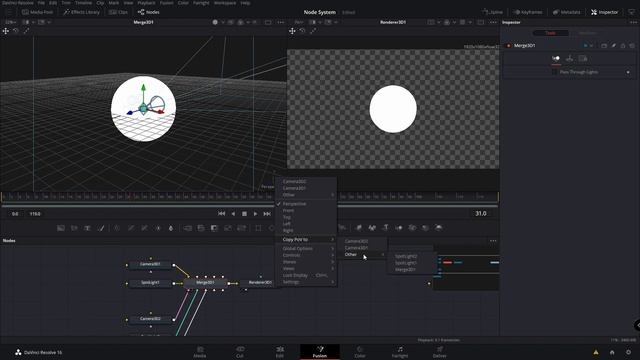Screen dimensions: 640x360
Task: Toggle the Nodes panel button
Action: click(x=149, y=12)
